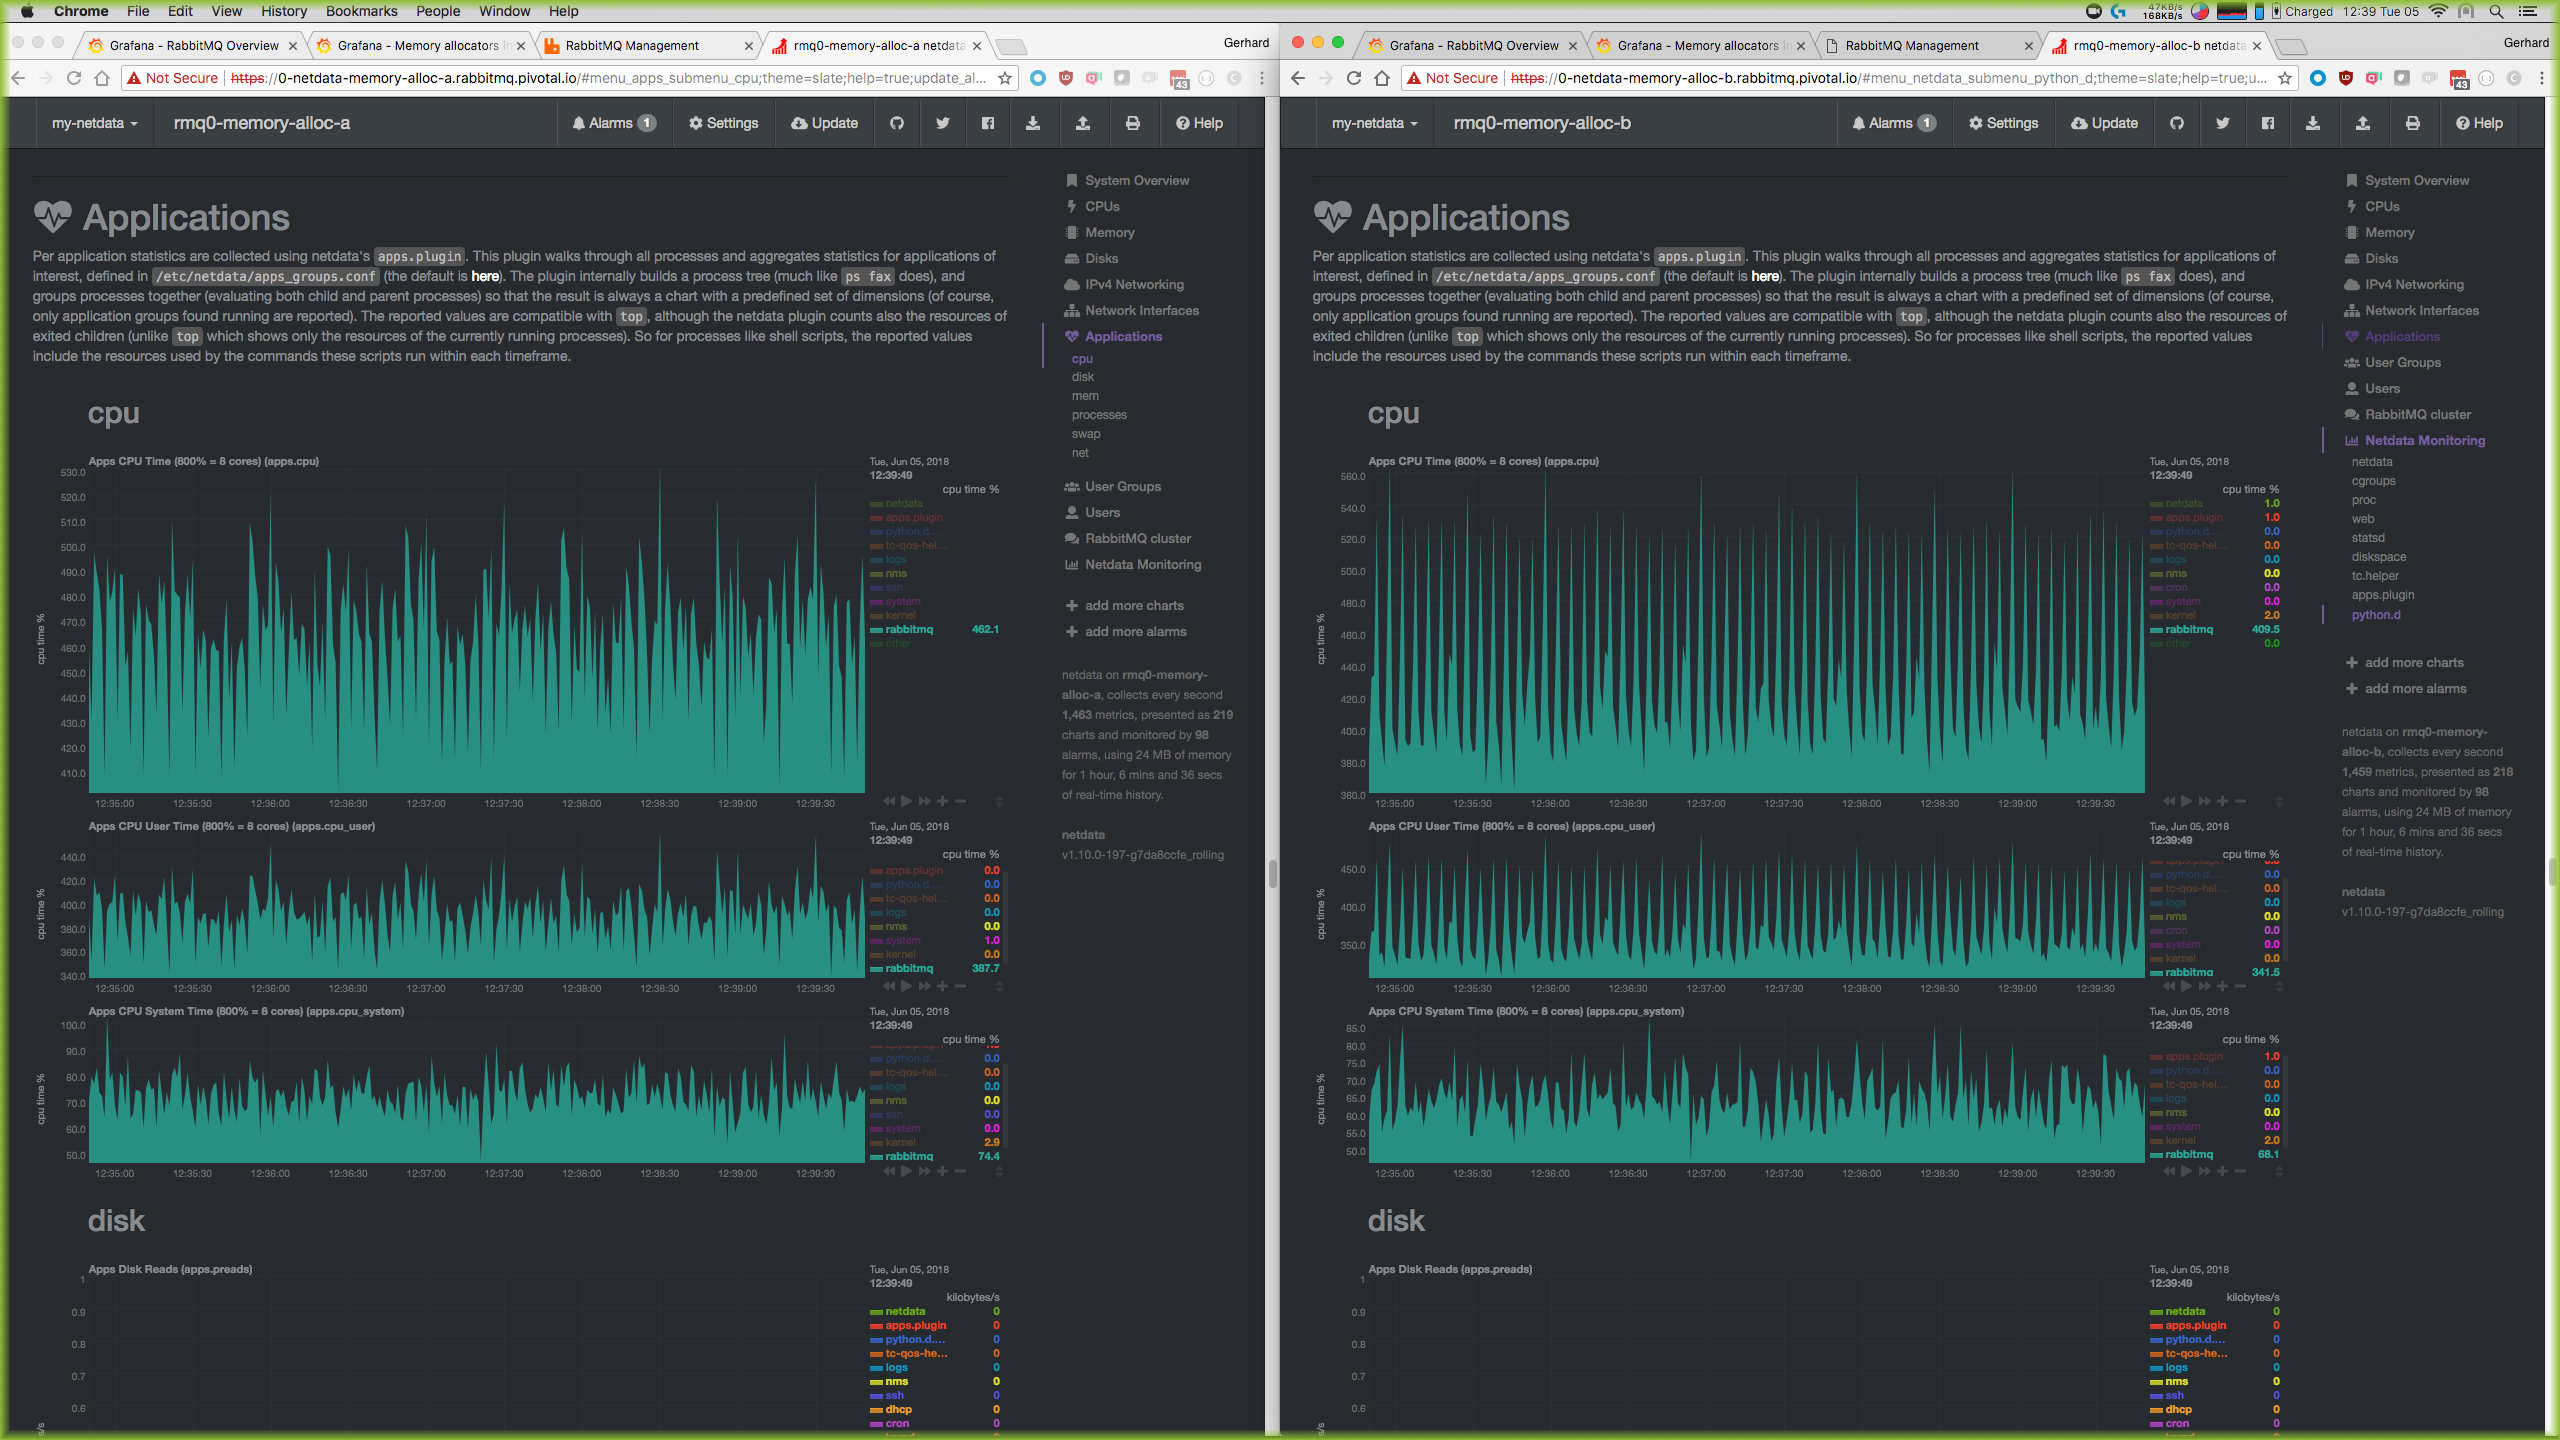Image resolution: width=2560 pixels, height=1440 pixels.
Task: Fast-forward the left Apps CPU Time chart
Action: pos(924,801)
